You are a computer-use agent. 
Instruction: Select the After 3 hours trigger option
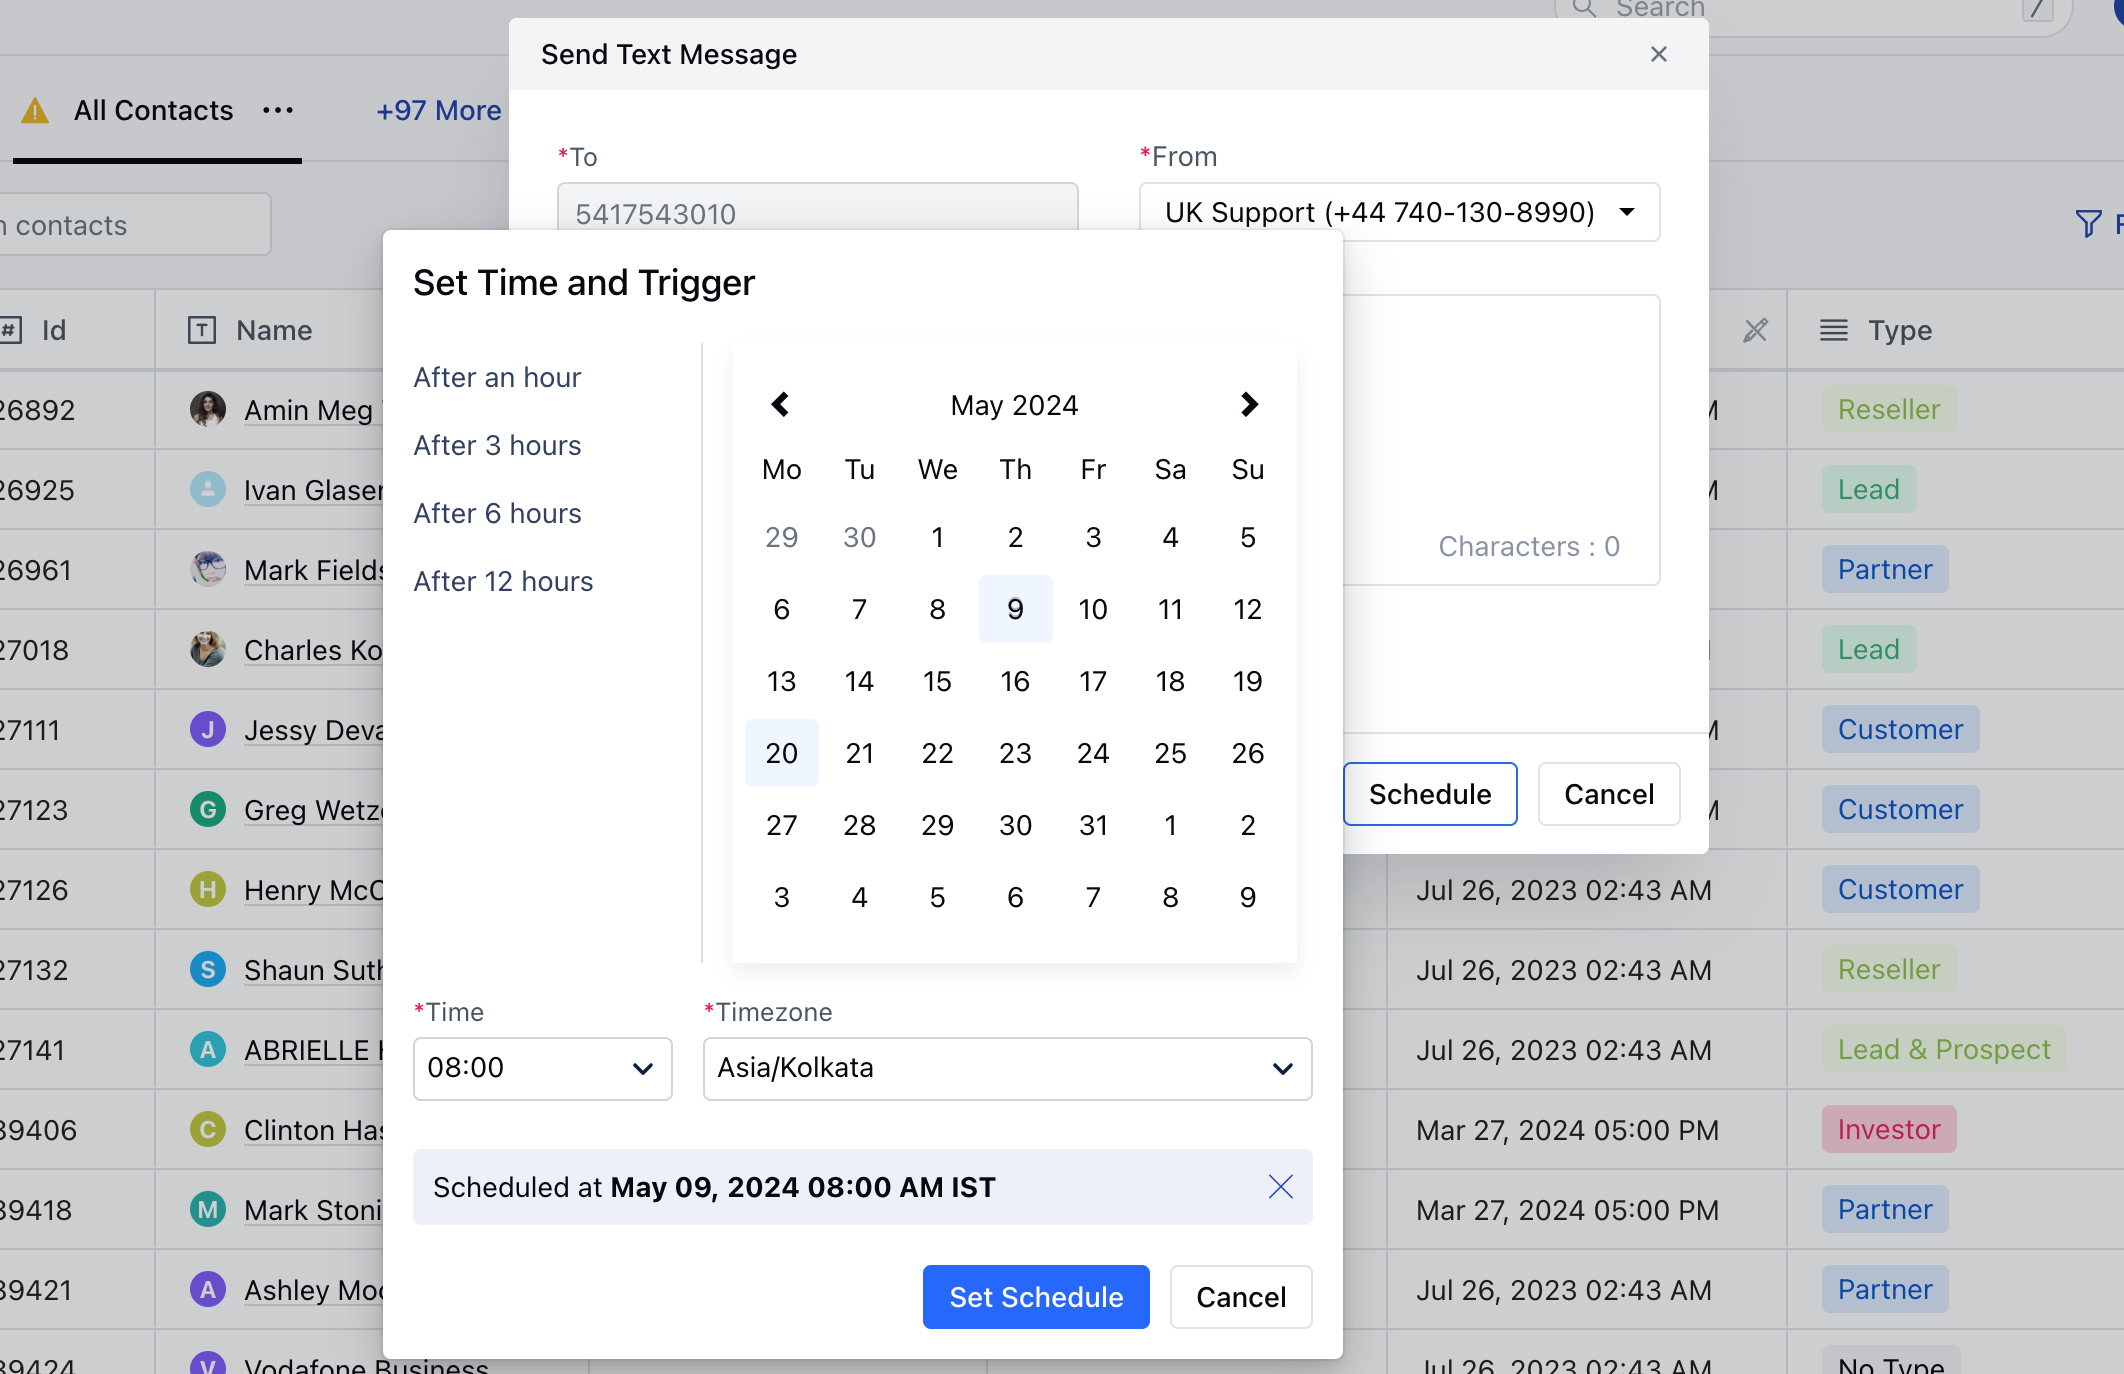coord(497,445)
